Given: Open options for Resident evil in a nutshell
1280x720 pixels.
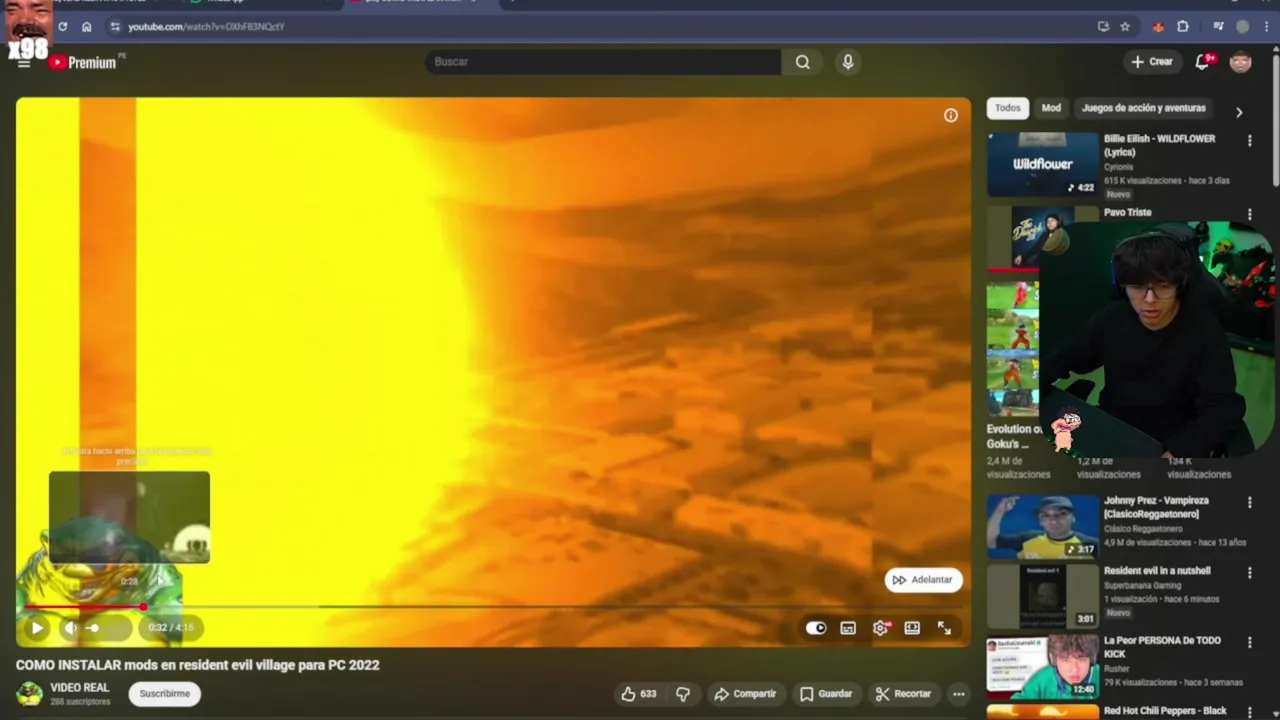Looking at the screenshot, I should click(1249, 573).
